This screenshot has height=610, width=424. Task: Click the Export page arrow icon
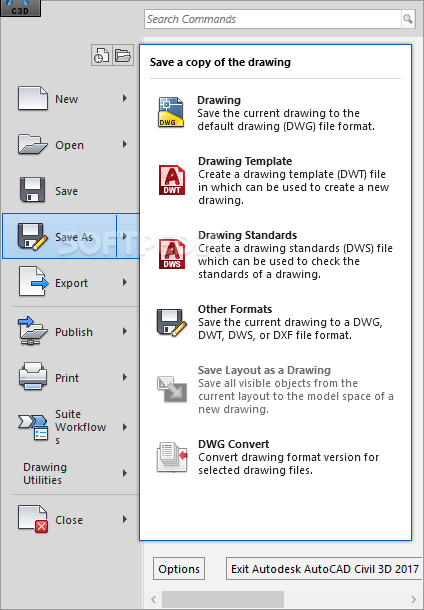pos(33,282)
